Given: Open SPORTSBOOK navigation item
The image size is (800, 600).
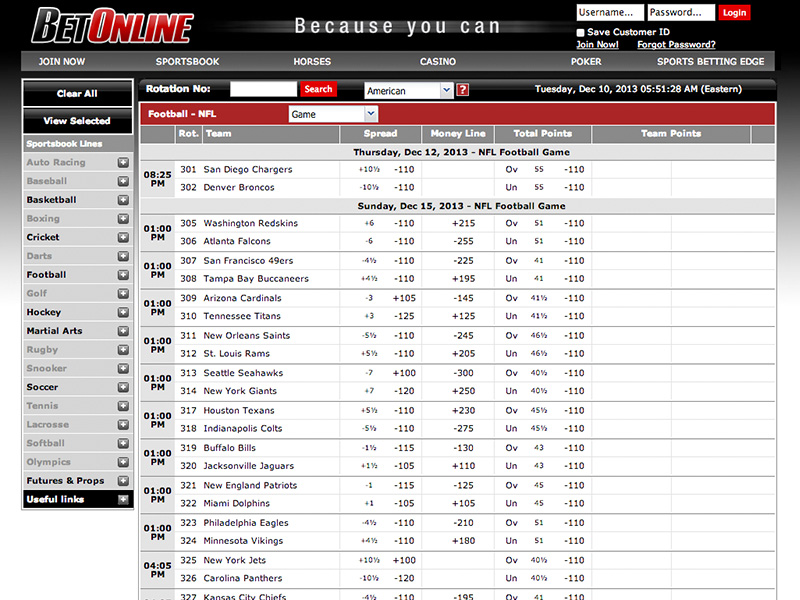Looking at the screenshot, I should 187,62.
